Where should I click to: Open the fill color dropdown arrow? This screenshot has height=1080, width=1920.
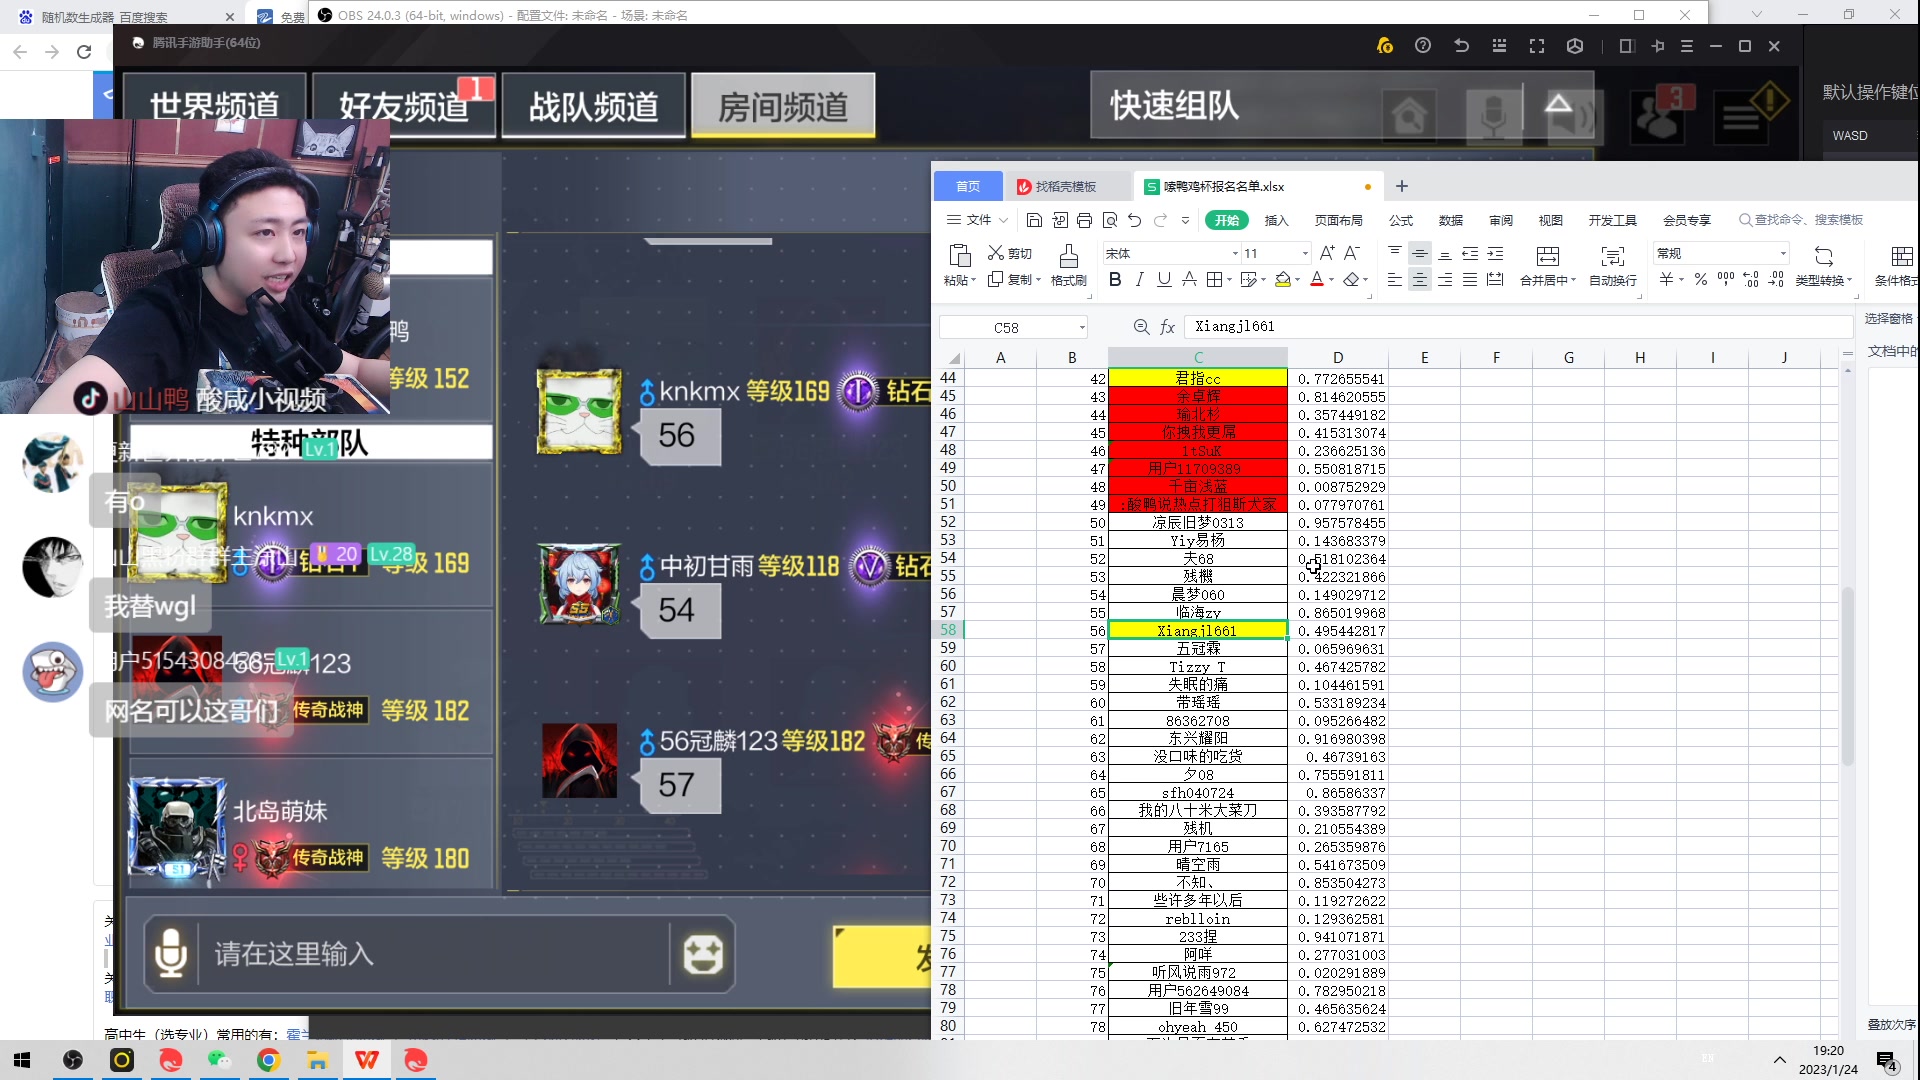click(x=1298, y=281)
